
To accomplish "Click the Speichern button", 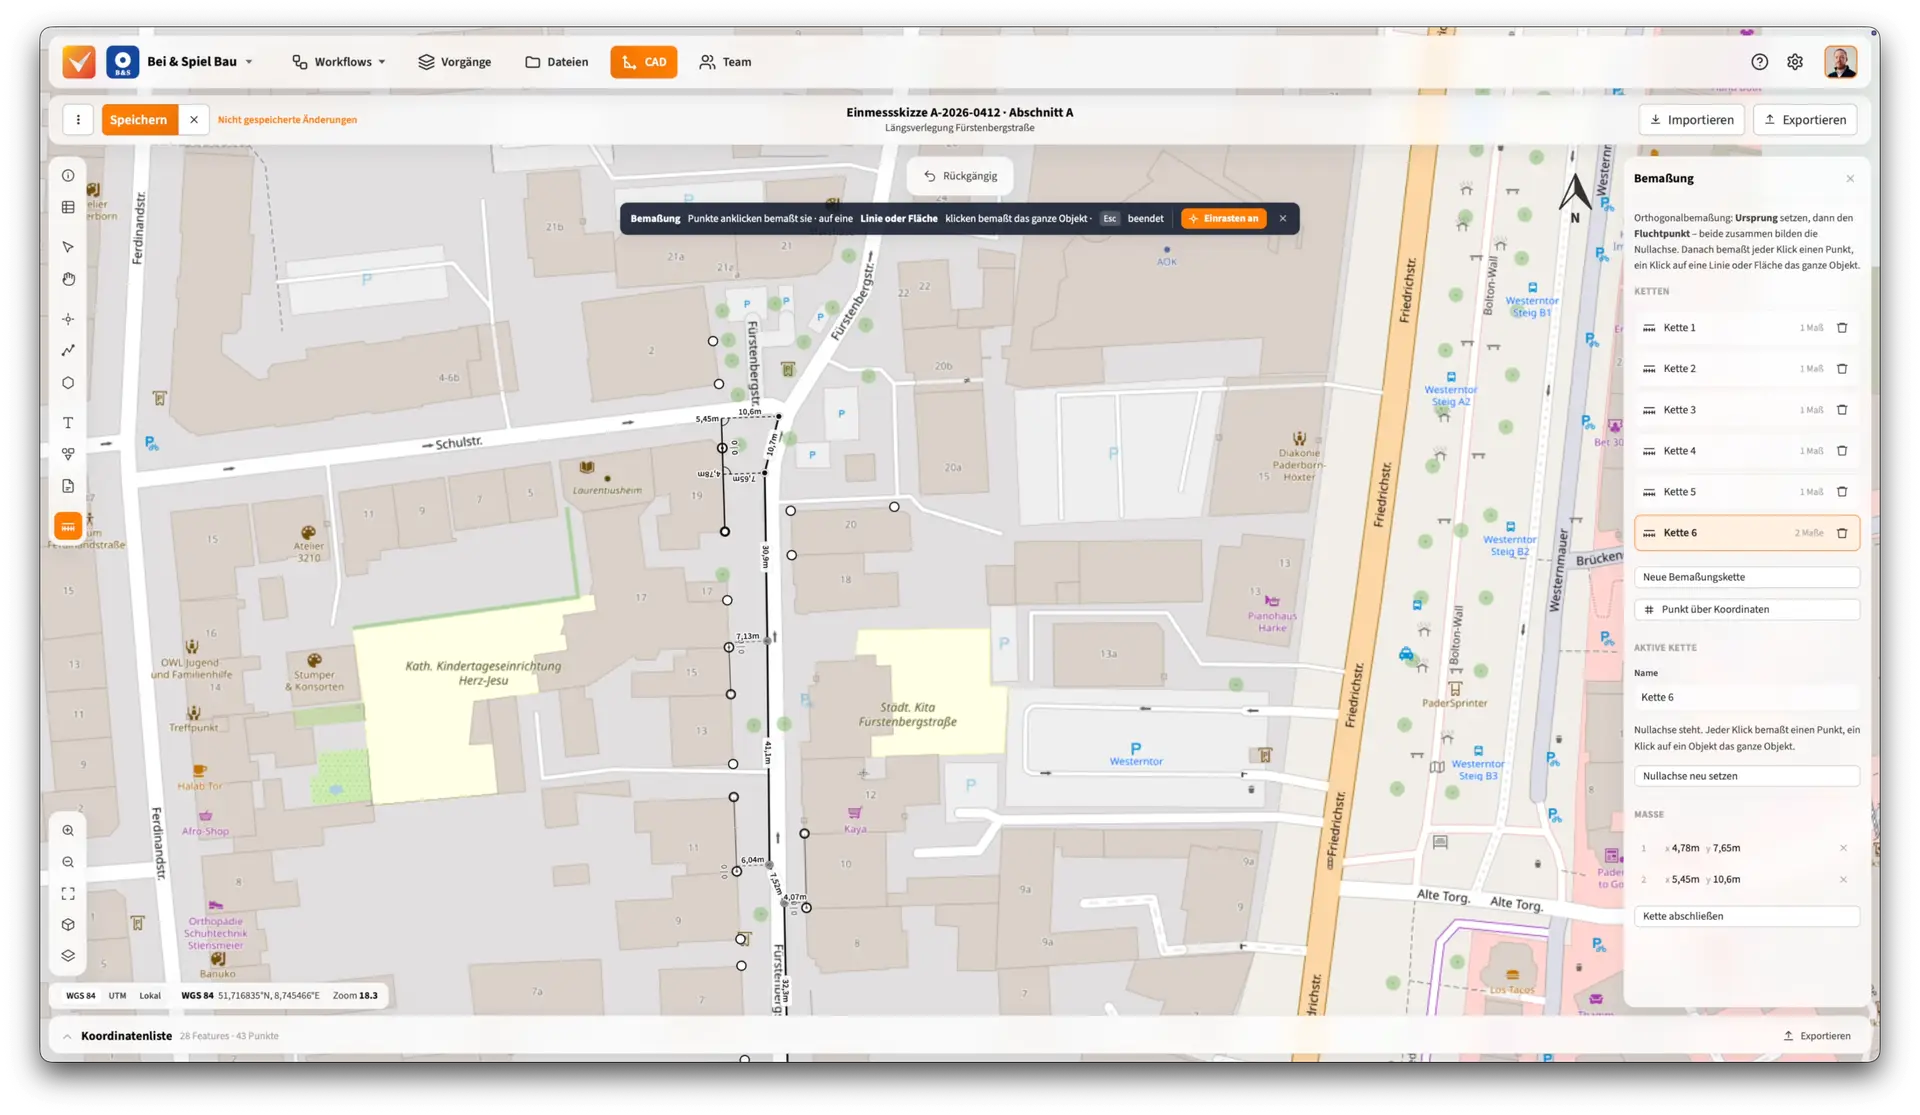I will click(x=139, y=120).
